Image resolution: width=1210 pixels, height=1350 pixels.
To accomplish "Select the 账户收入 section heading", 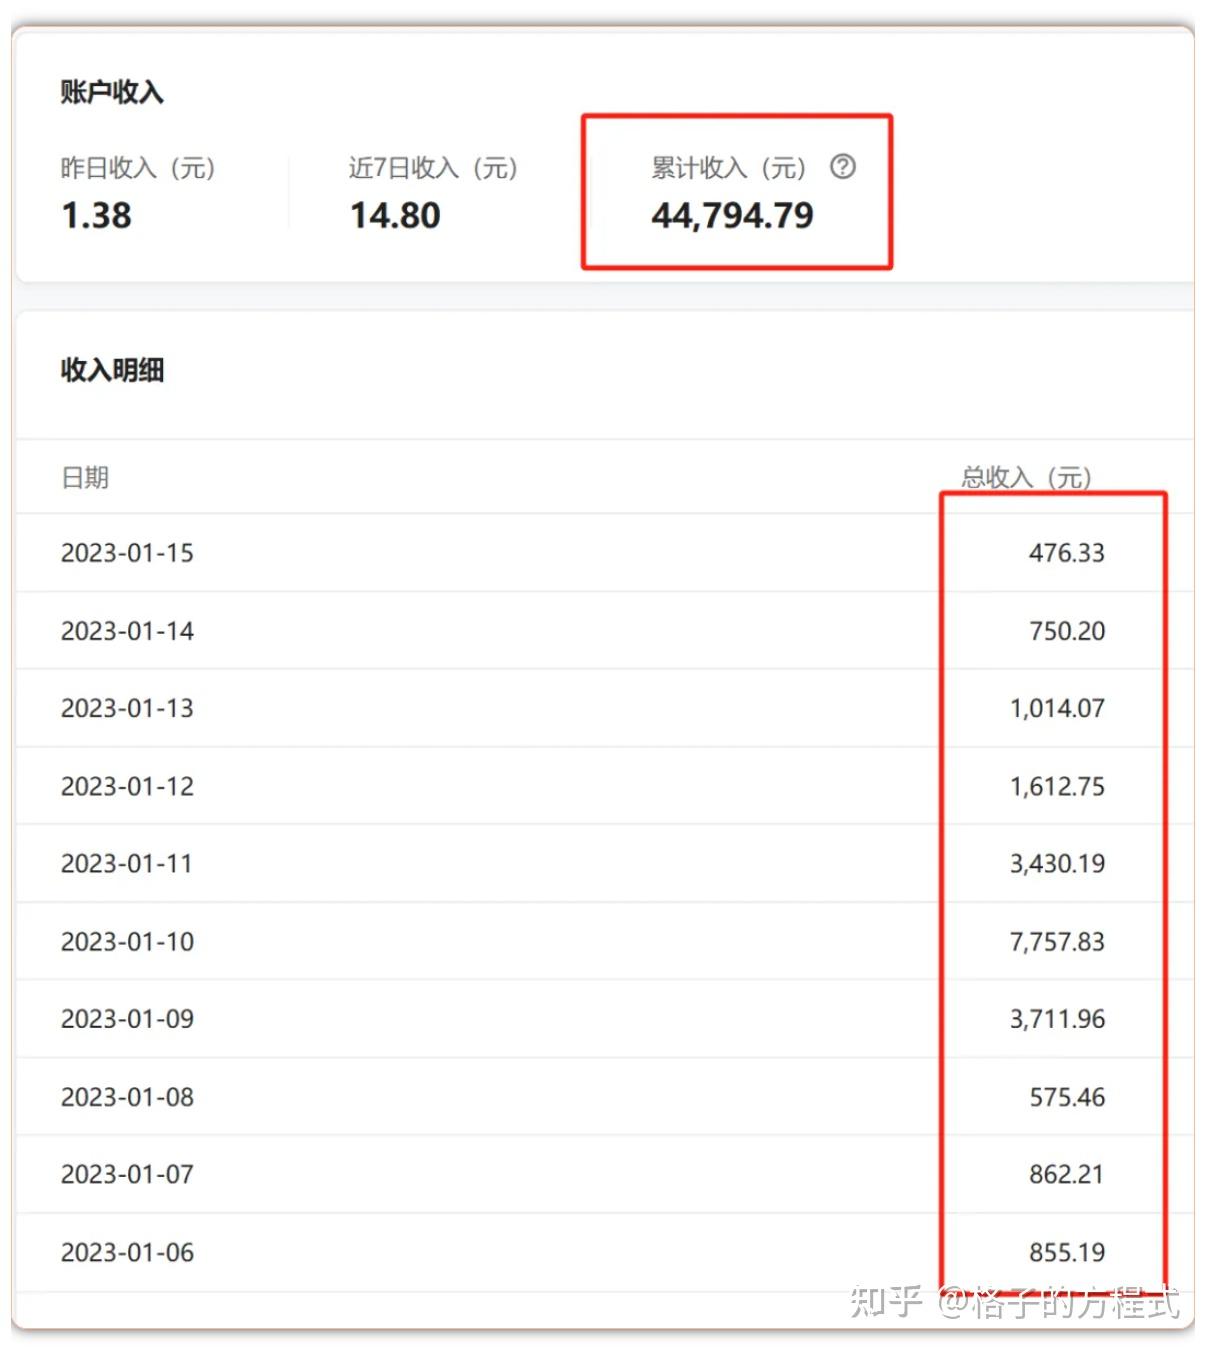I will click(x=112, y=92).
